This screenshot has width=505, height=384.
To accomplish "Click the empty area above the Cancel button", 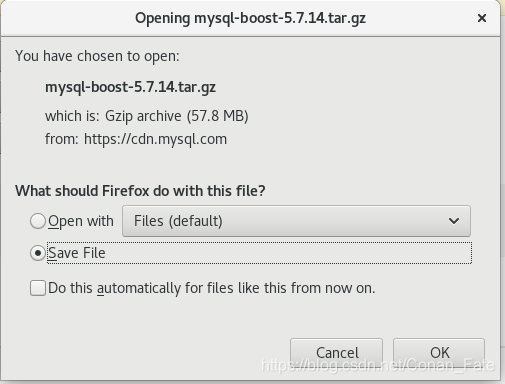I will [336, 320].
